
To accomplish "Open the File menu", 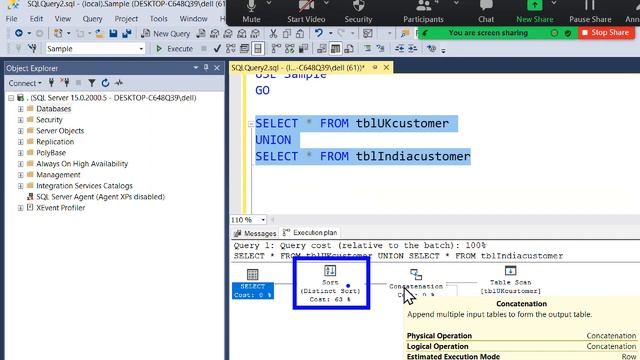I will click(x=11, y=19).
